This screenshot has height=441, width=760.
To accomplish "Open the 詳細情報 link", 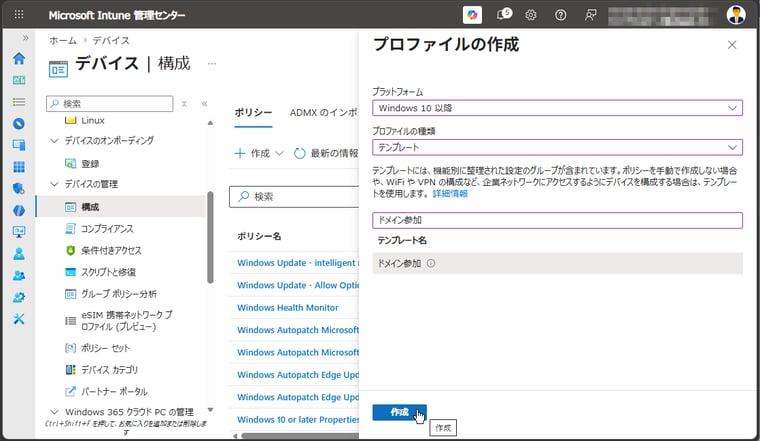I will click(x=450, y=193).
